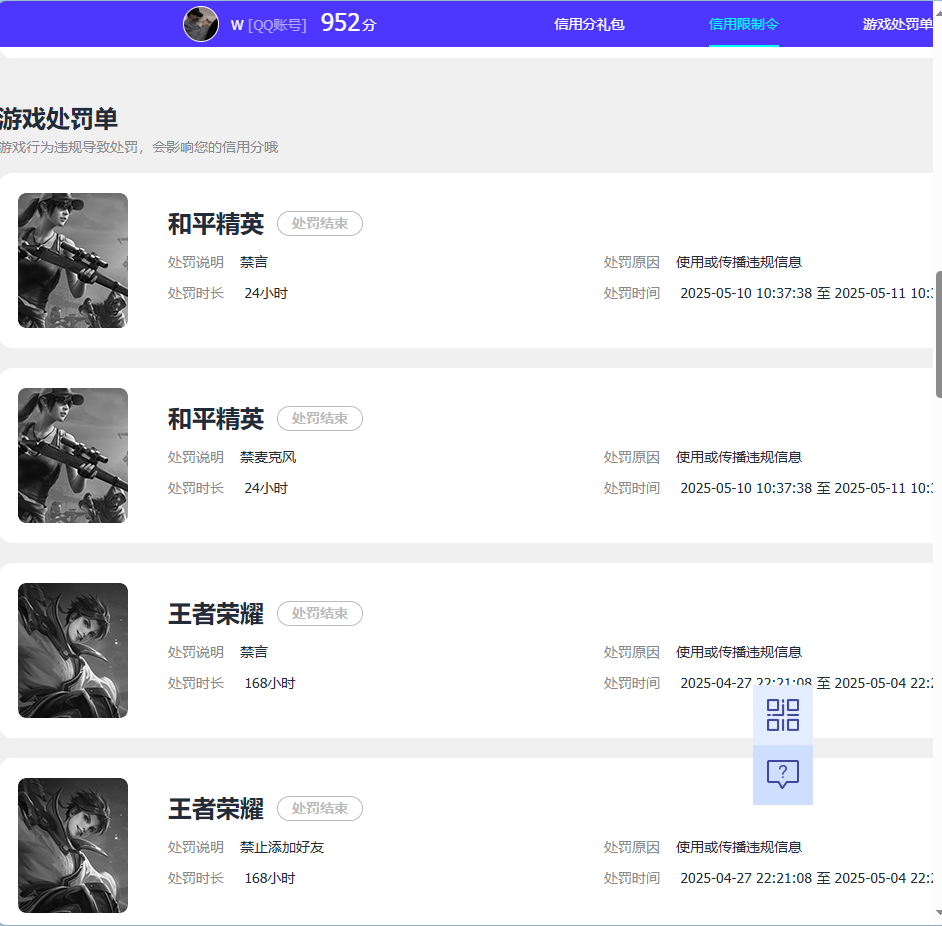
Task: Click the 王者荣耀 title of the 禁言 record
Action: pyautogui.click(x=216, y=614)
